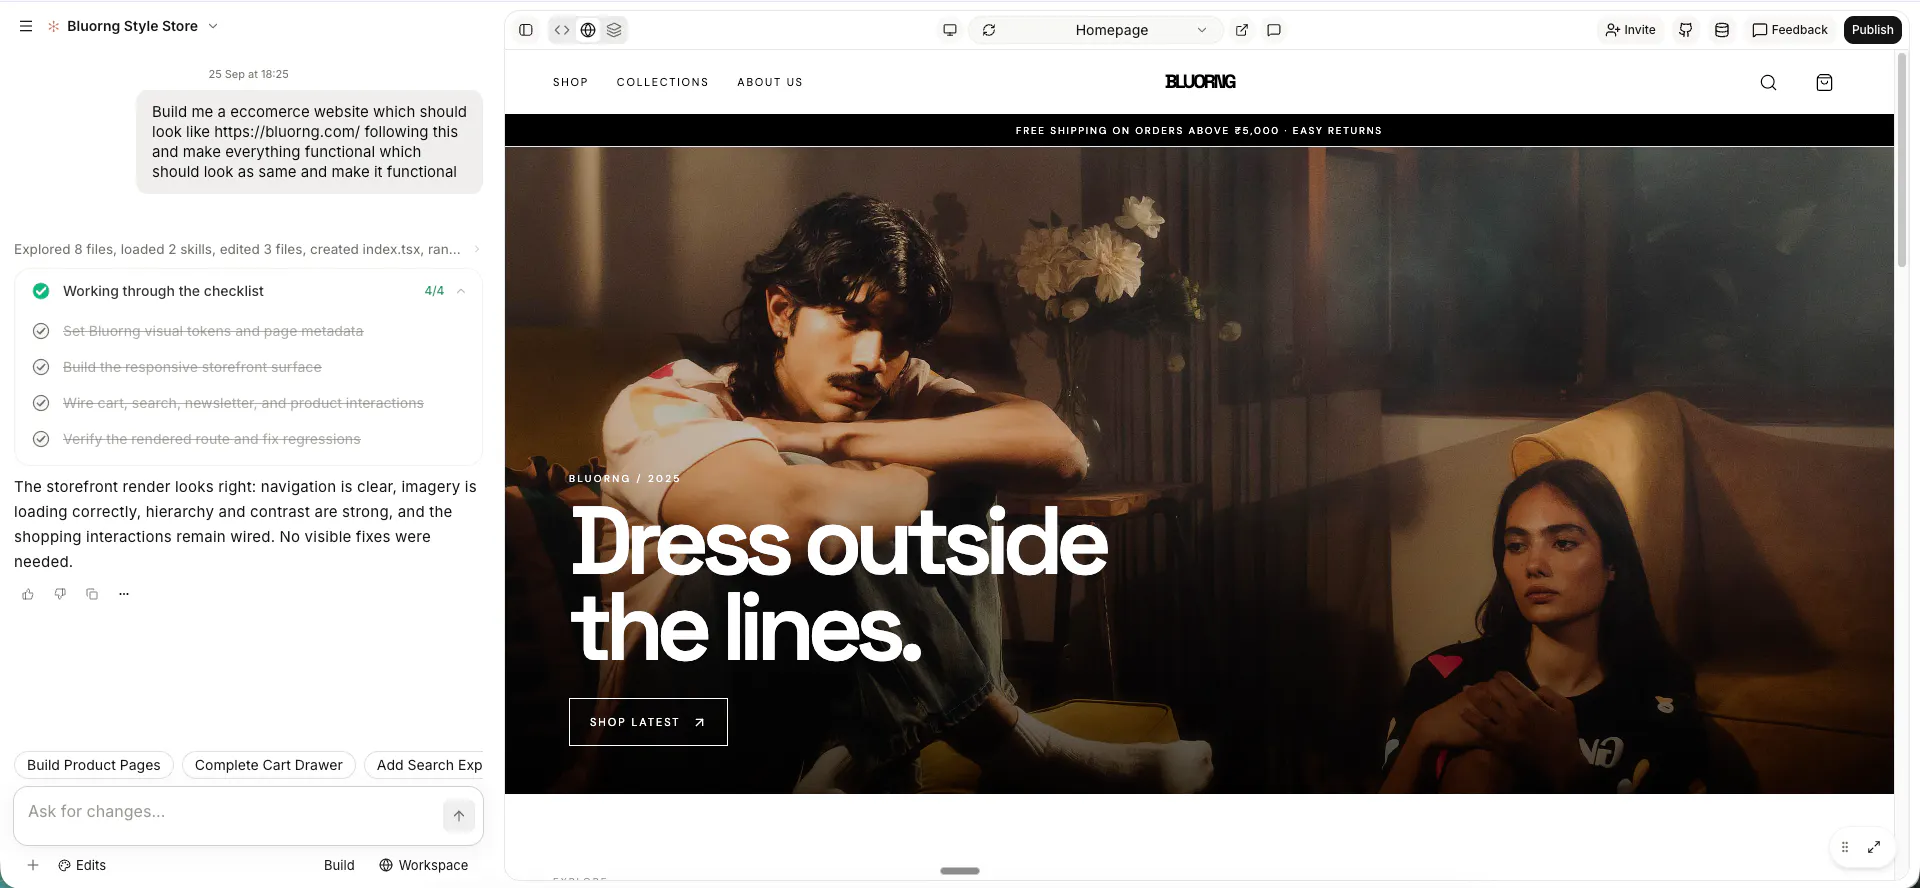1920x888 pixels.
Task: Open the COLLECTIONS navigation menu
Action: tap(662, 82)
